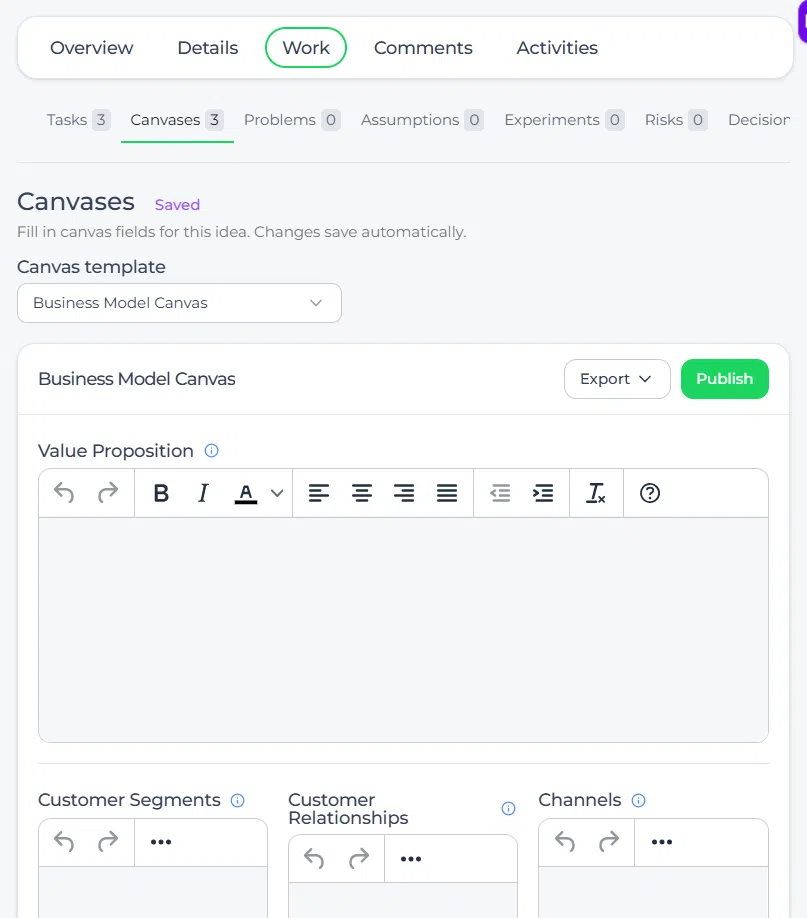Justify text in Value Proposition

click(x=447, y=493)
